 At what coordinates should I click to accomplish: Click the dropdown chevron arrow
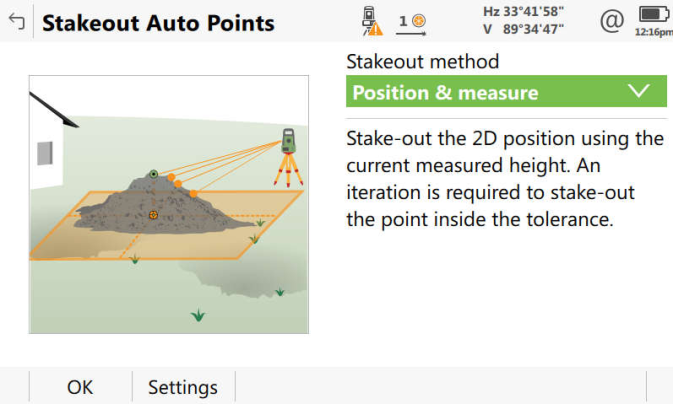click(x=640, y=92)
